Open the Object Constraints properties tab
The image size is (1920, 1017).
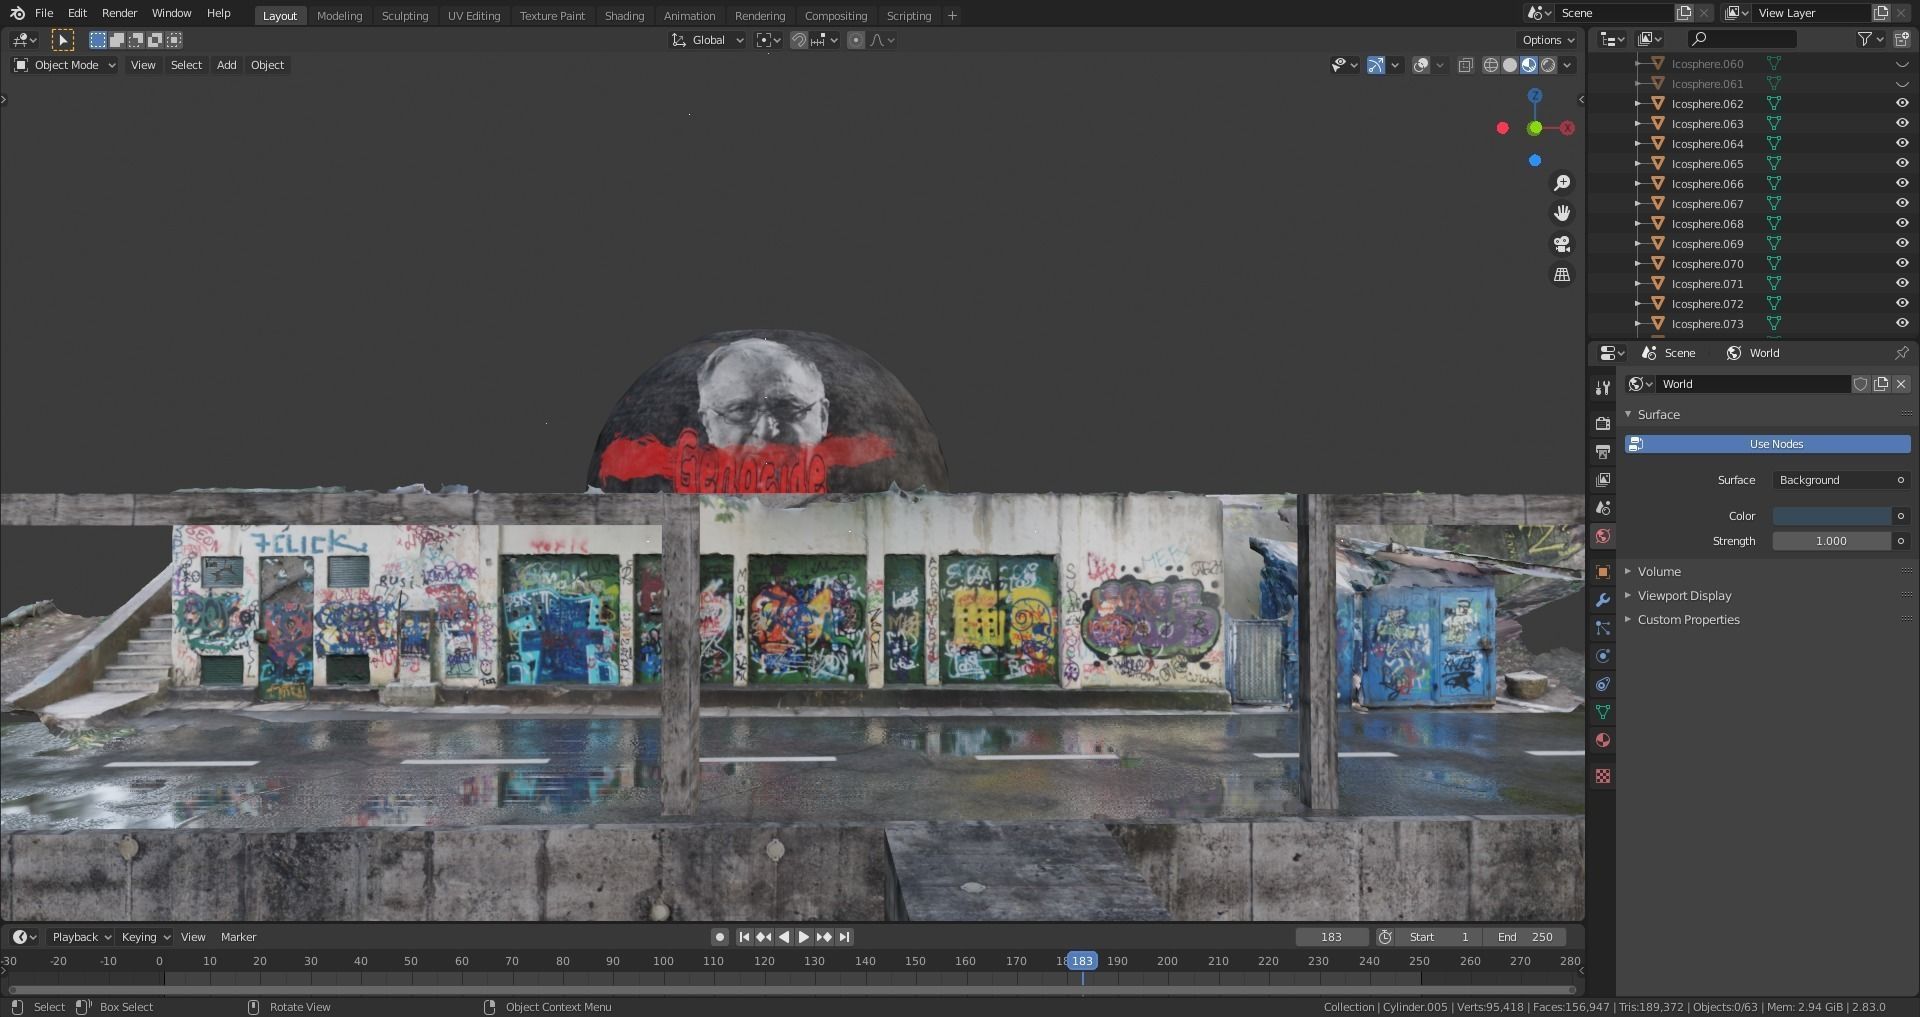click(x=1603, y=684)
